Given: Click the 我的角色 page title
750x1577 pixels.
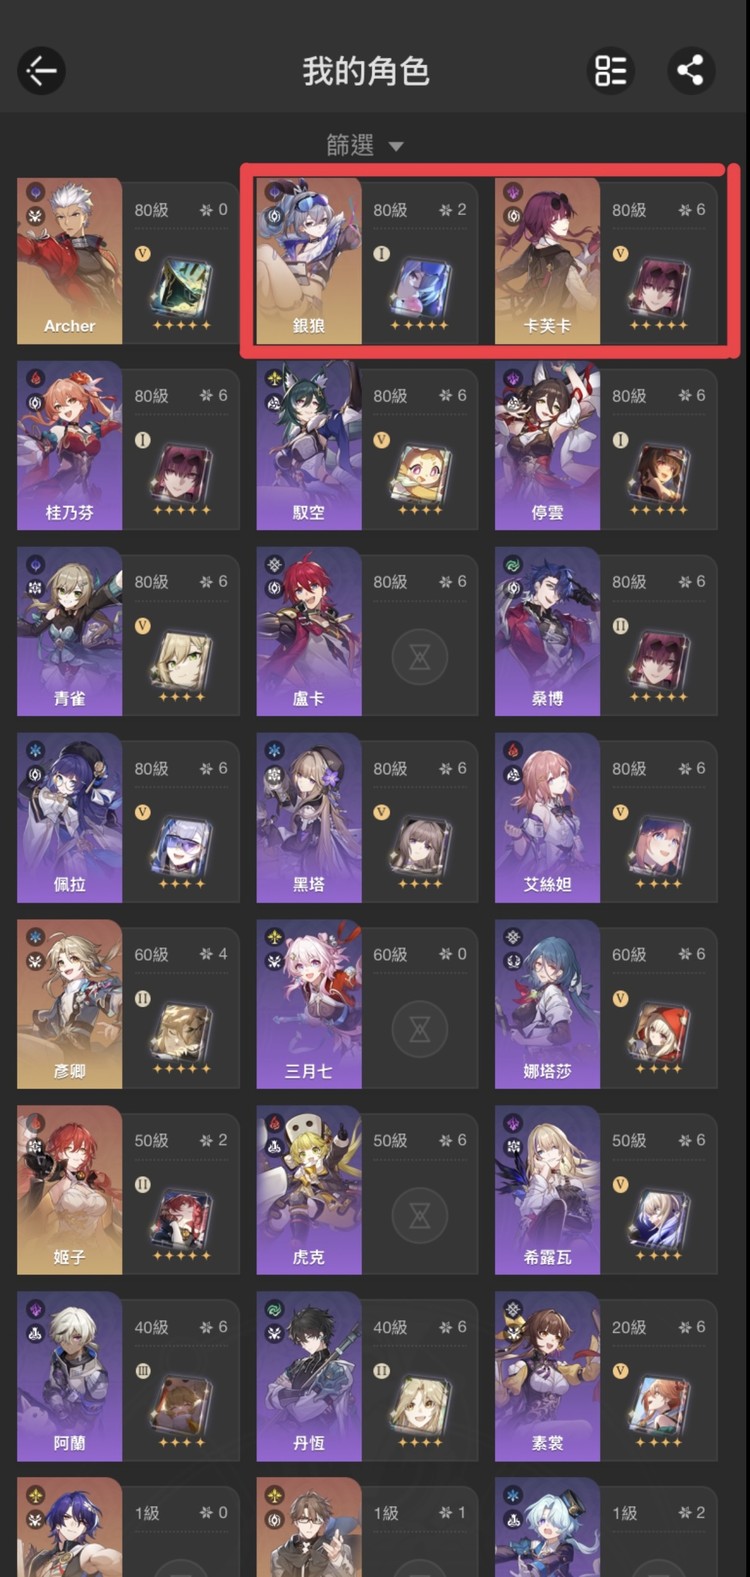Looking at the screenshot, I should (366, 71).
